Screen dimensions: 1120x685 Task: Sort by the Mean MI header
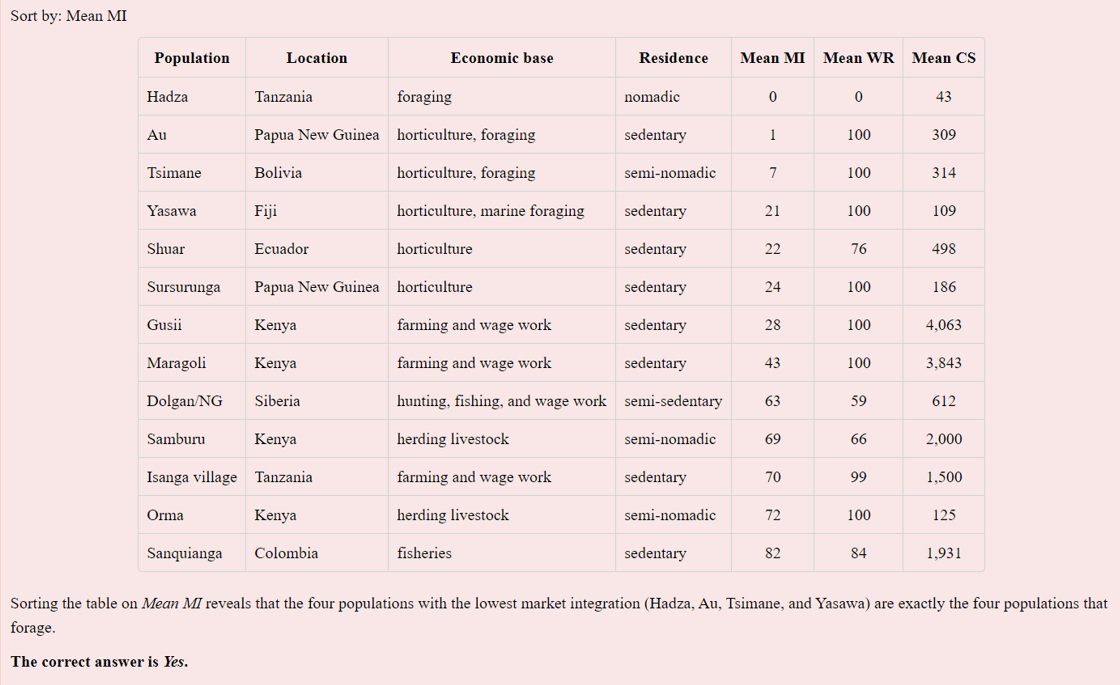point(772,58)
